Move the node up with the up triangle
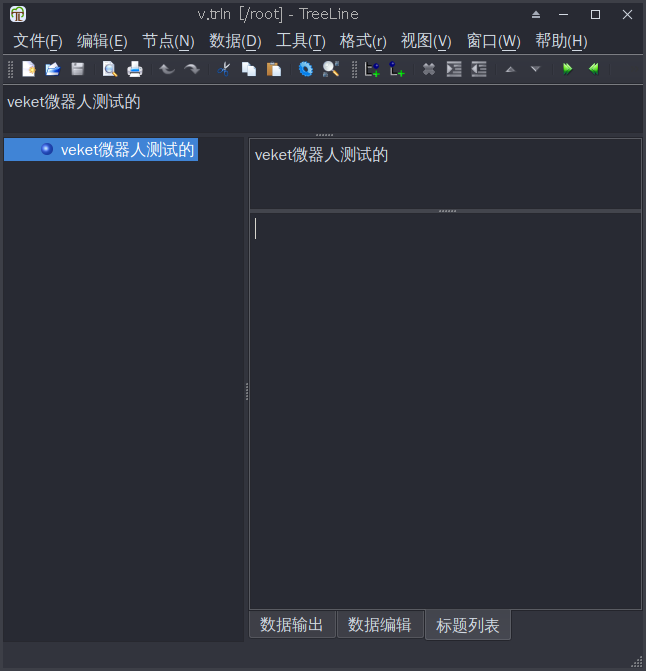The image size is (646, 671). tap(510, 69)
